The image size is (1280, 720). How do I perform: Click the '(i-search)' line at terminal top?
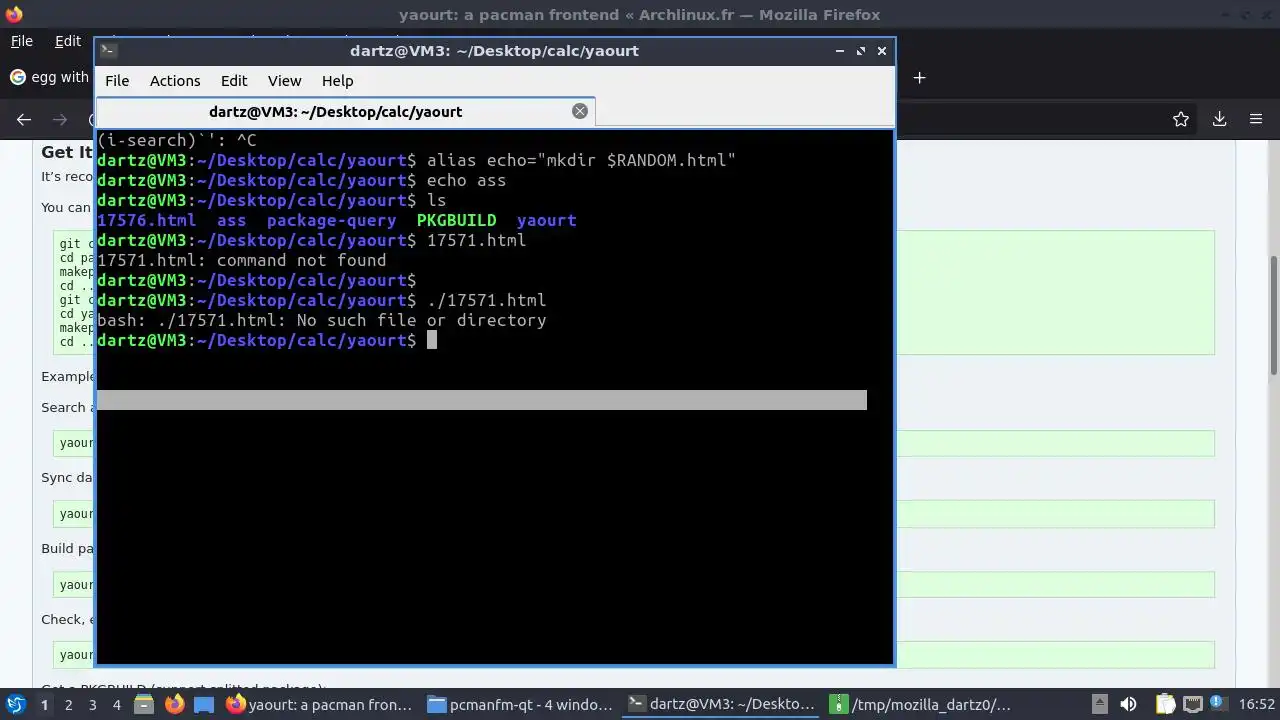point(177,140)
